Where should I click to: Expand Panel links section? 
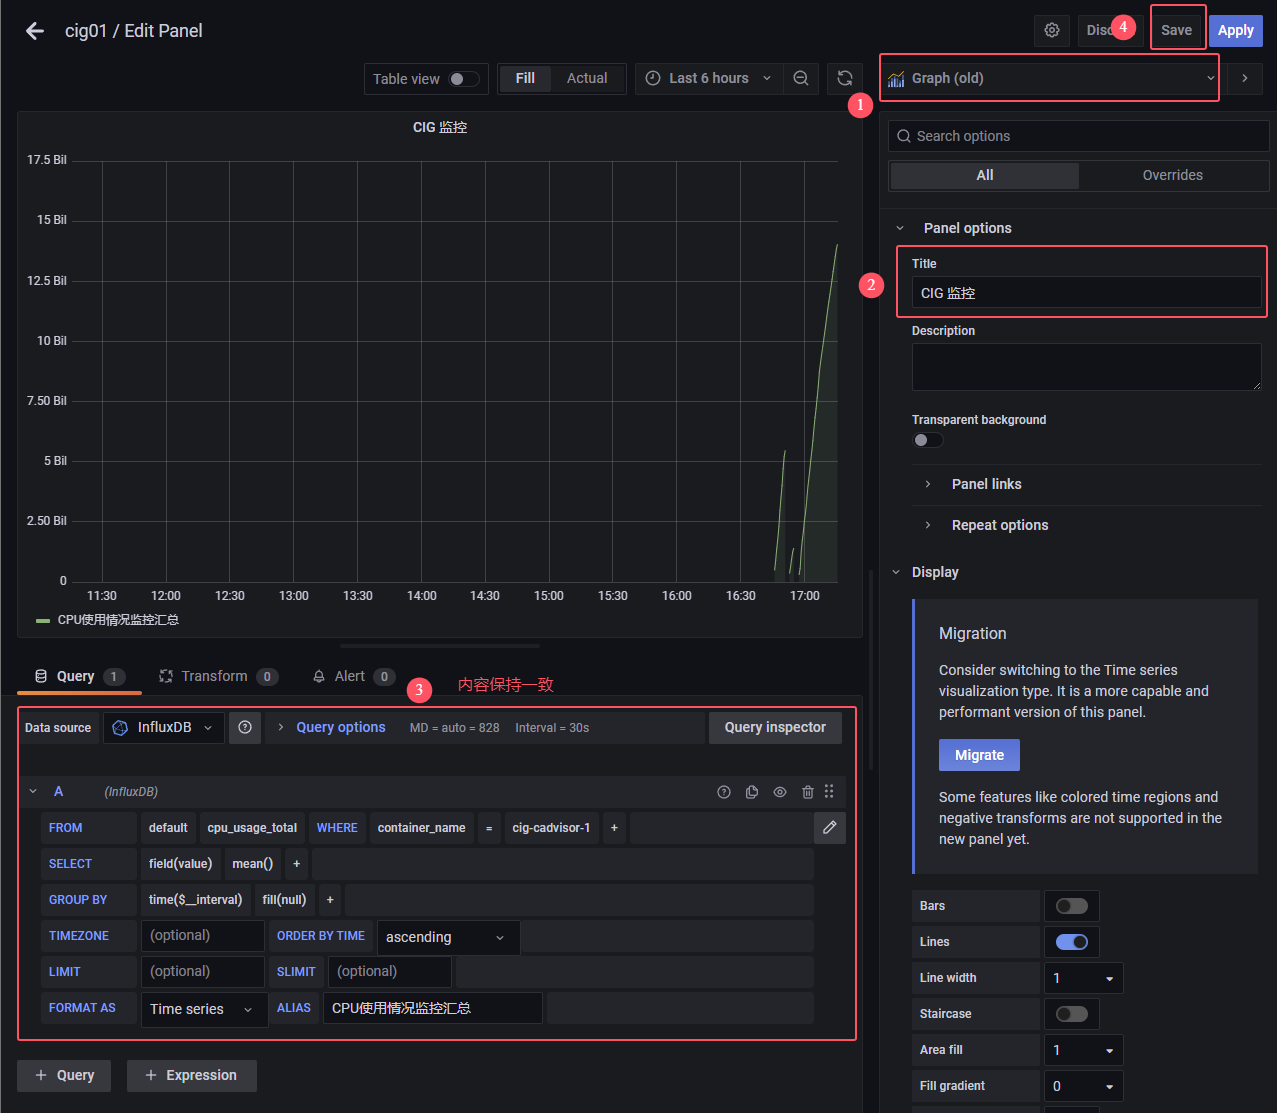pos(986,484)
